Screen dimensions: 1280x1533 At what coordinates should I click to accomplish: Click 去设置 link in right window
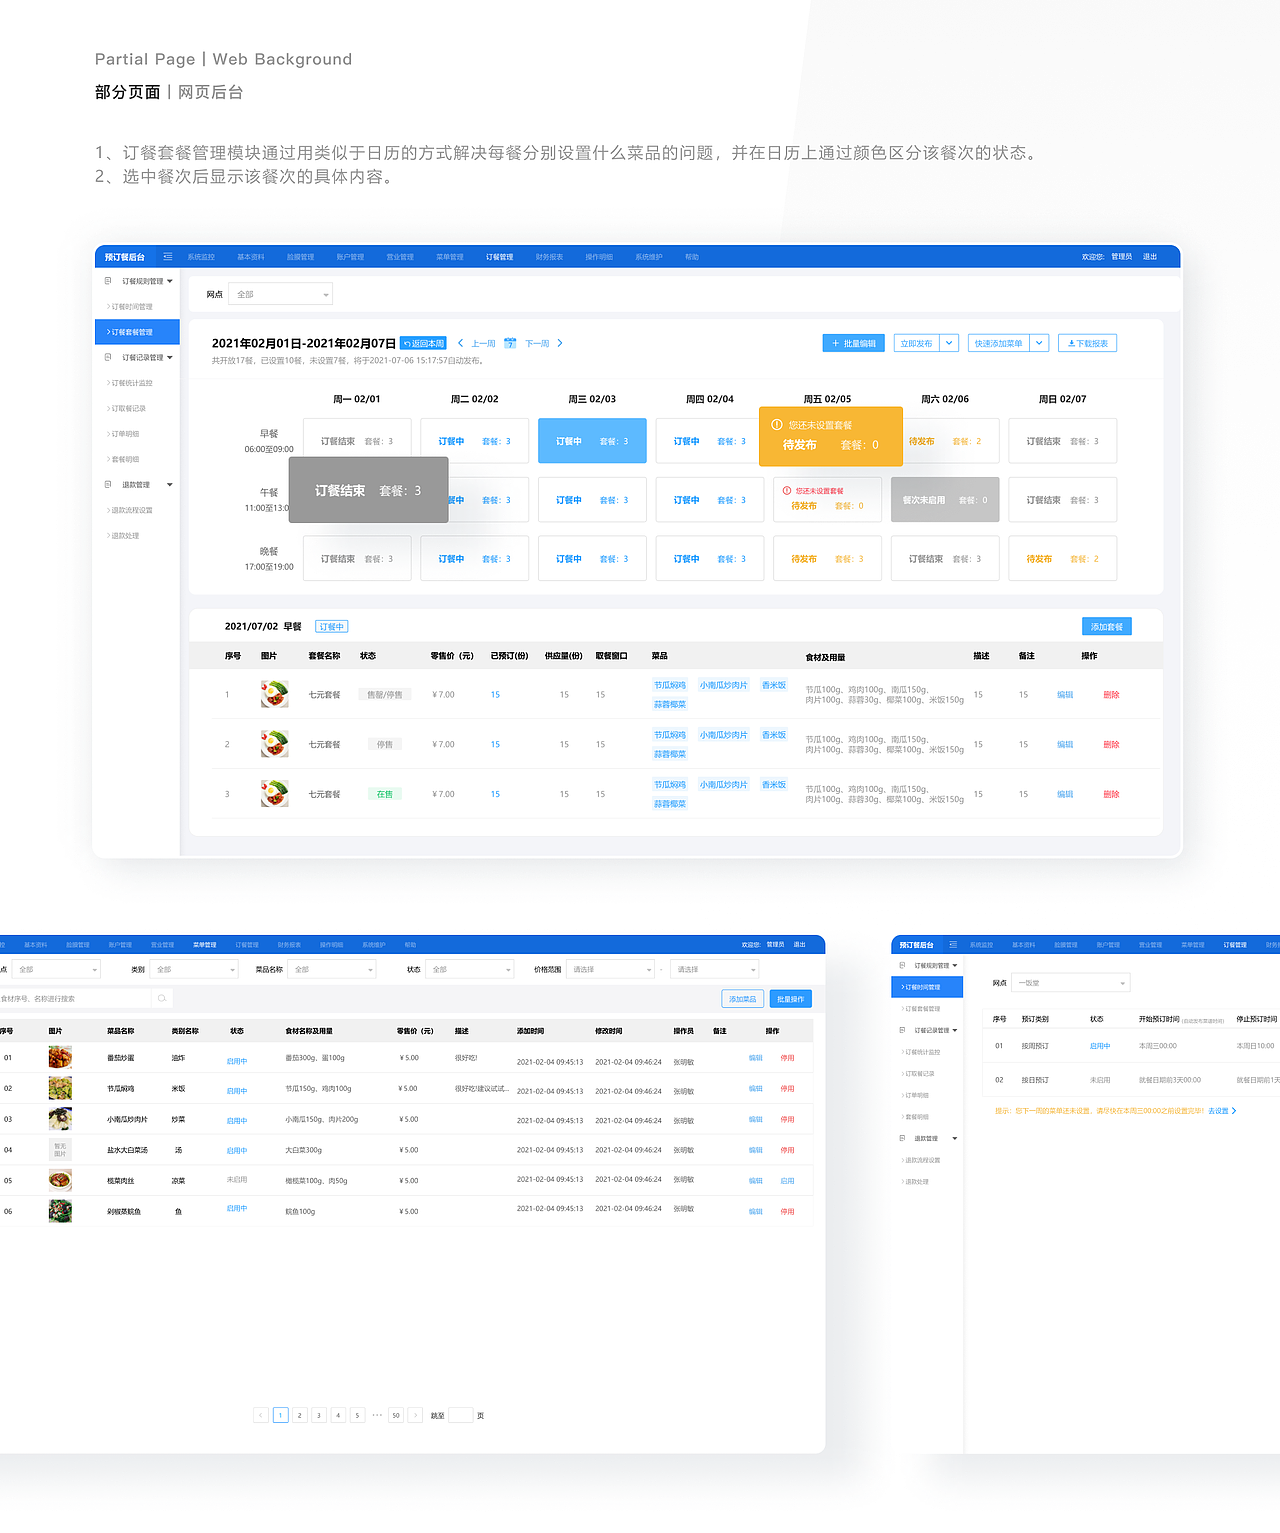coord(1218,1111)
